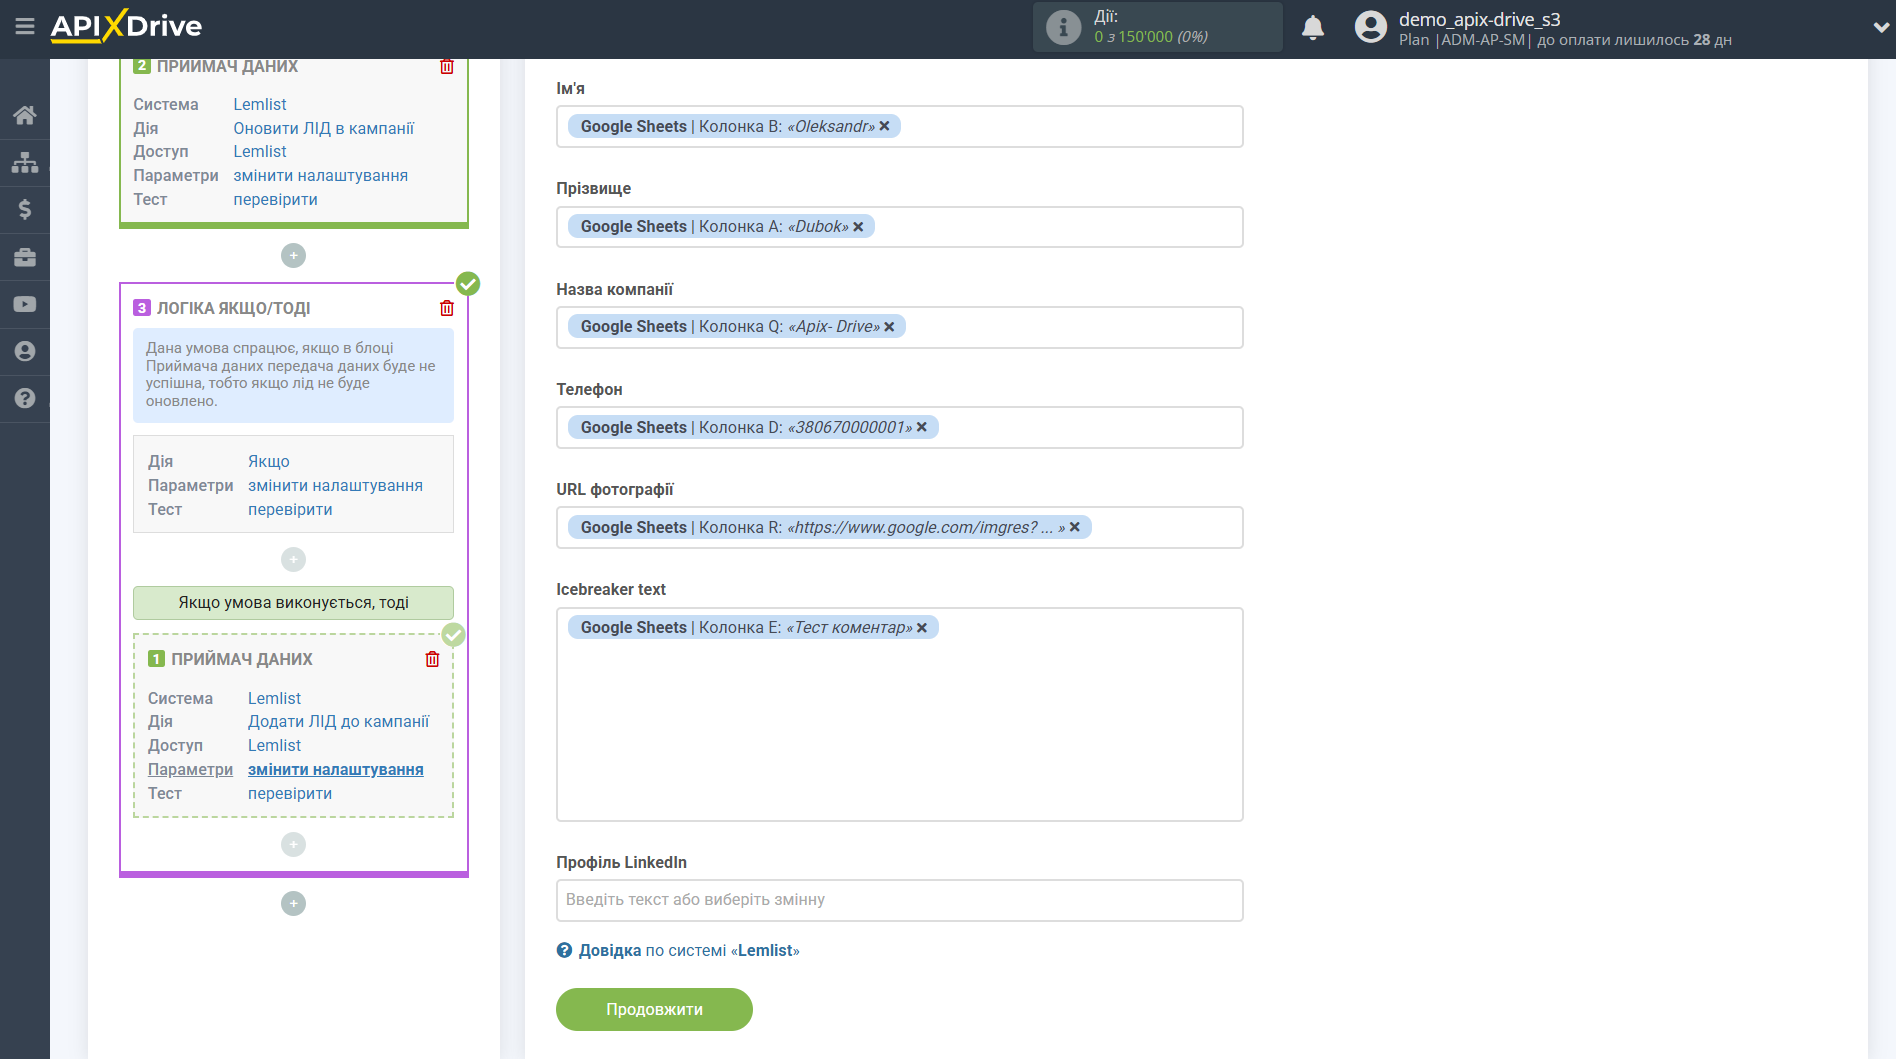Open the connections sitemap icon
This screenshot has height=1059, width=1896.
click(25, 162)
